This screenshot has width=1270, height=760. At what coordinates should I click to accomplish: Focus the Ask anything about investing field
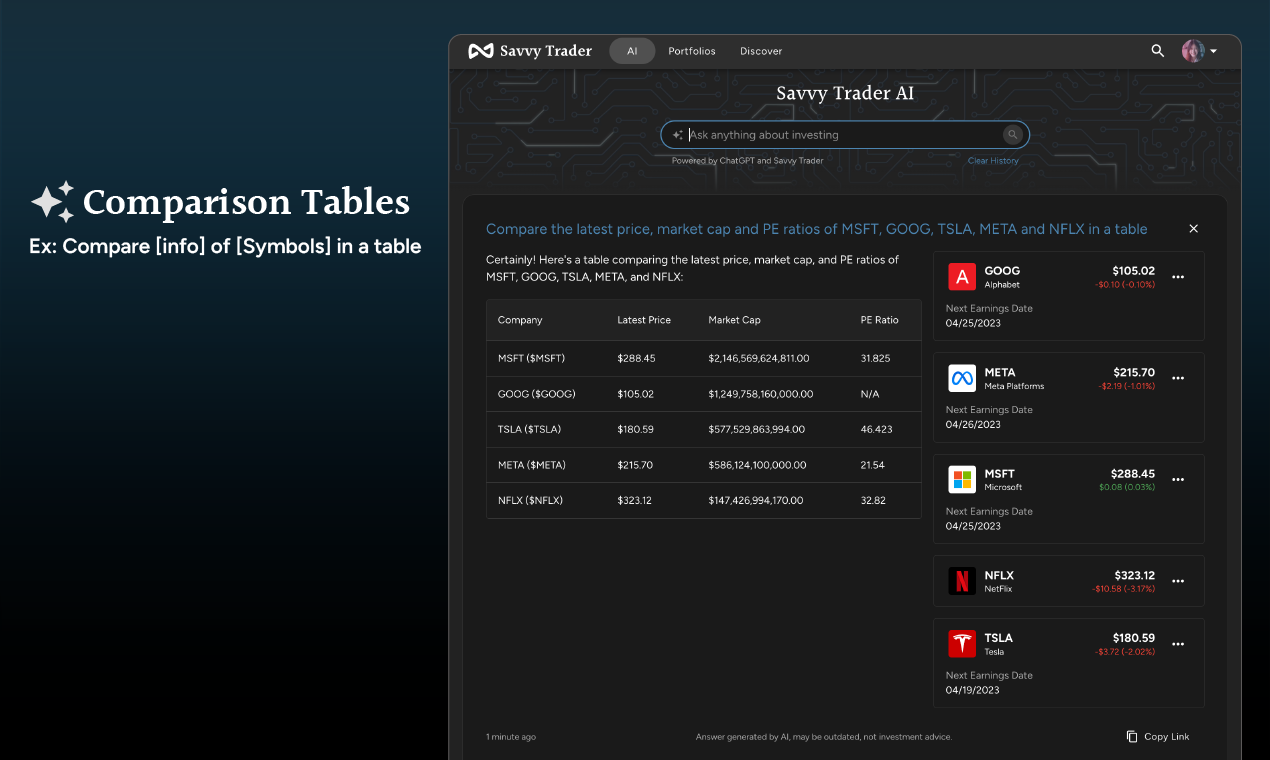[x=844, y=135]
